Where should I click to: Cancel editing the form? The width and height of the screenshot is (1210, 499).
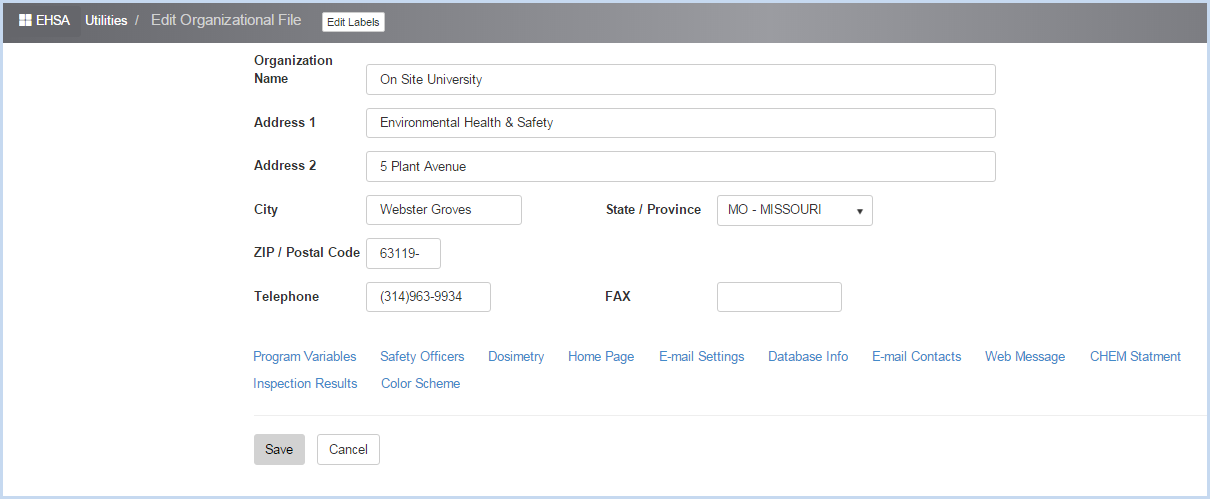click(x=348, y=450)
